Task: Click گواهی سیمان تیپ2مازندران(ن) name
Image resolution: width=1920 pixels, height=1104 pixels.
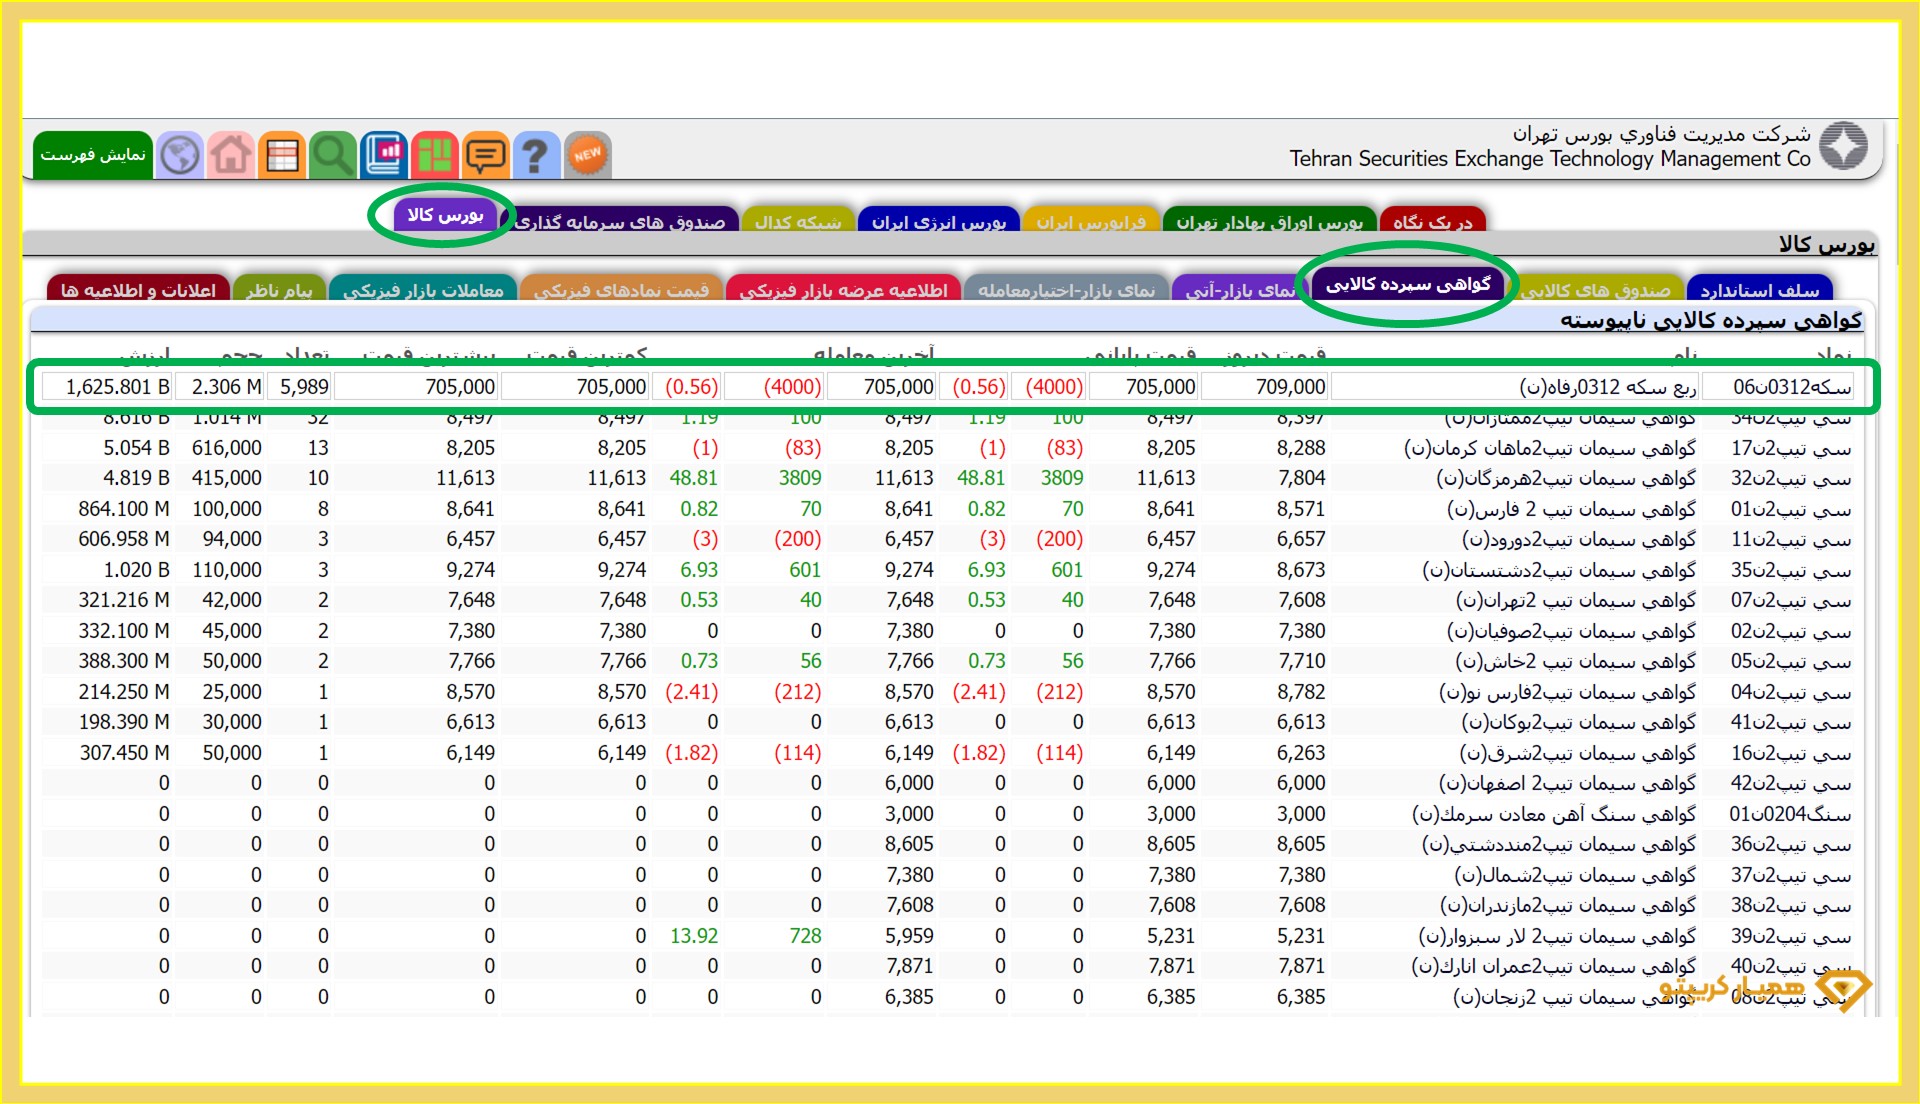Action: click(1568, 905)
